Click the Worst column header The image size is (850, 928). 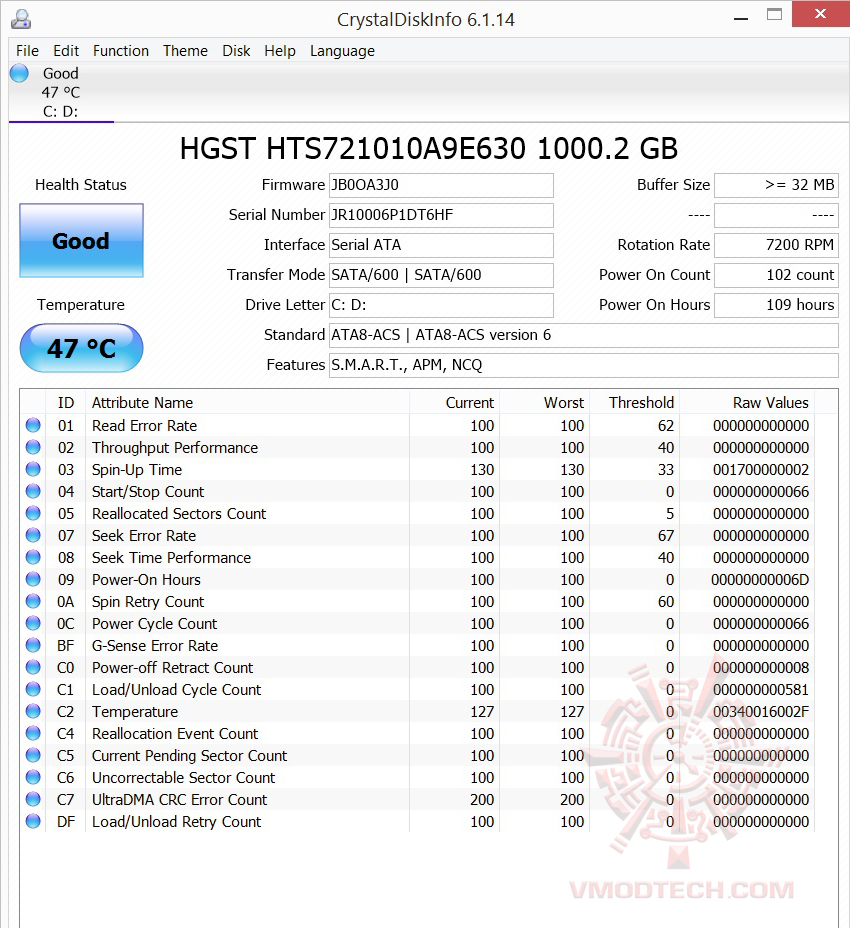[x=545, y=402]
